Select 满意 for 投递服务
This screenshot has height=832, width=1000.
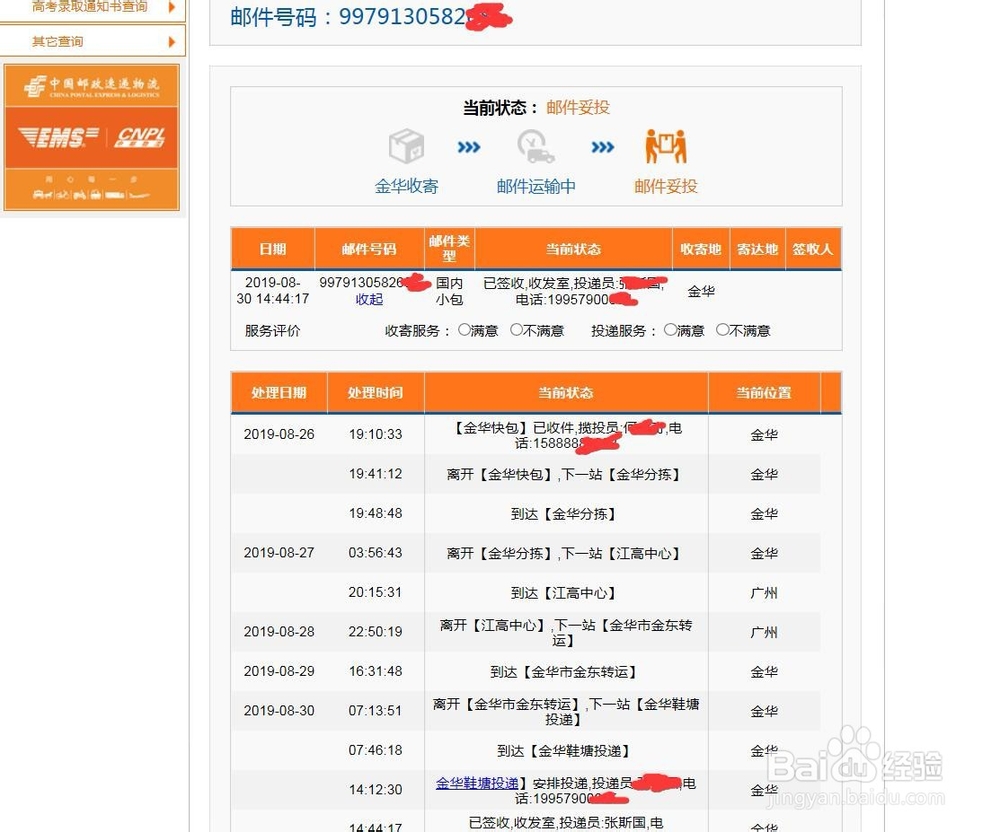670,330
